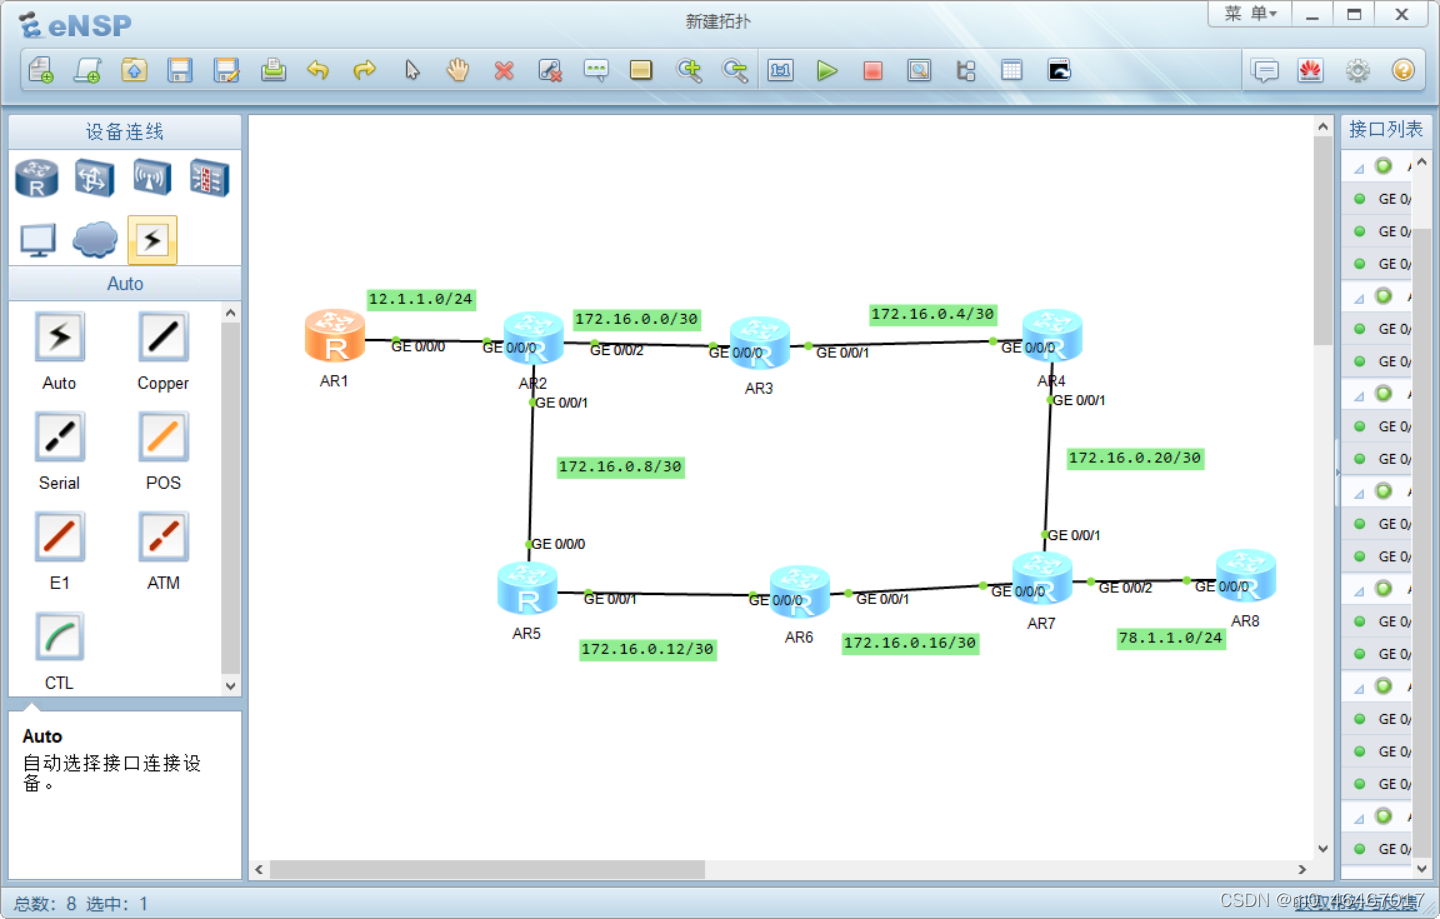Click the Save As toolbar icon

(227, 70)
